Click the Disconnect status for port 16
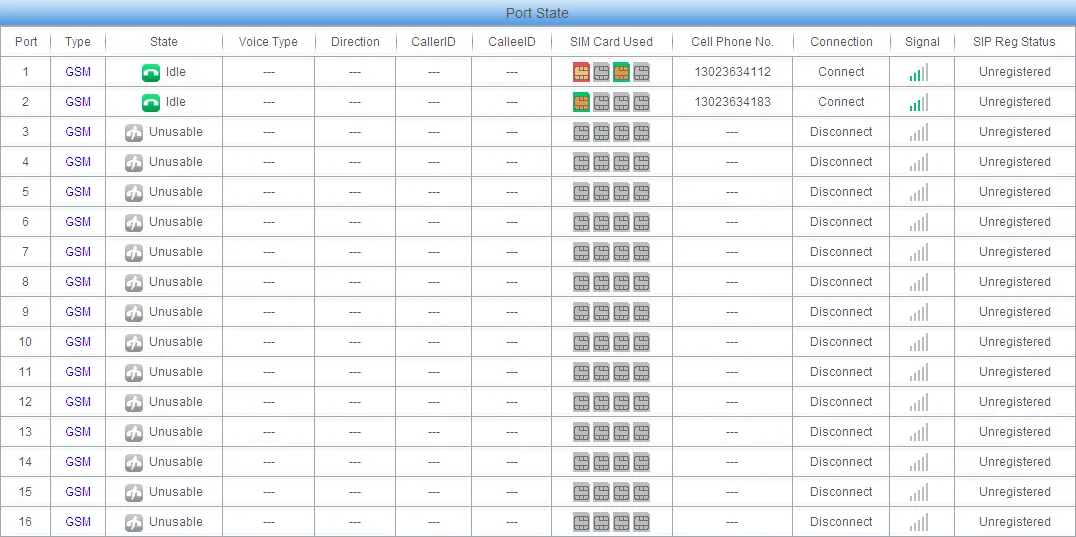Screen dimensions: 1076x537 coord(841,522)
